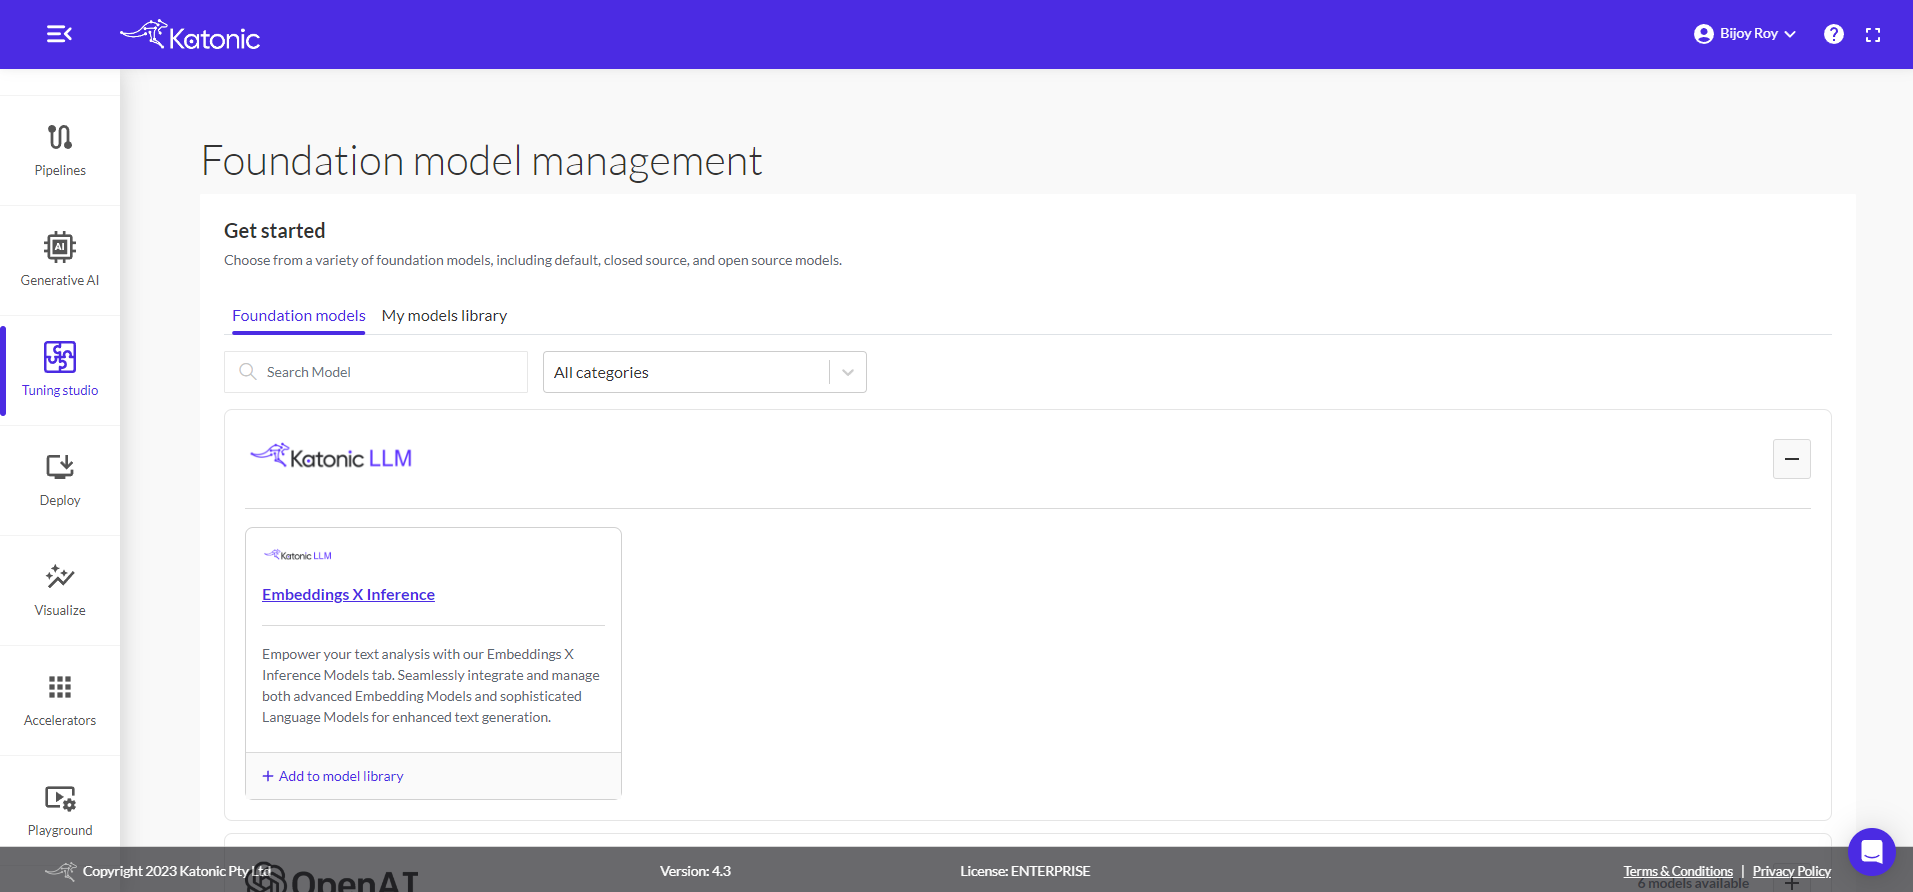
Task: Collapse the sidebar with the hamburger icon
Action: pyautogui.click(x=59, y=34)
